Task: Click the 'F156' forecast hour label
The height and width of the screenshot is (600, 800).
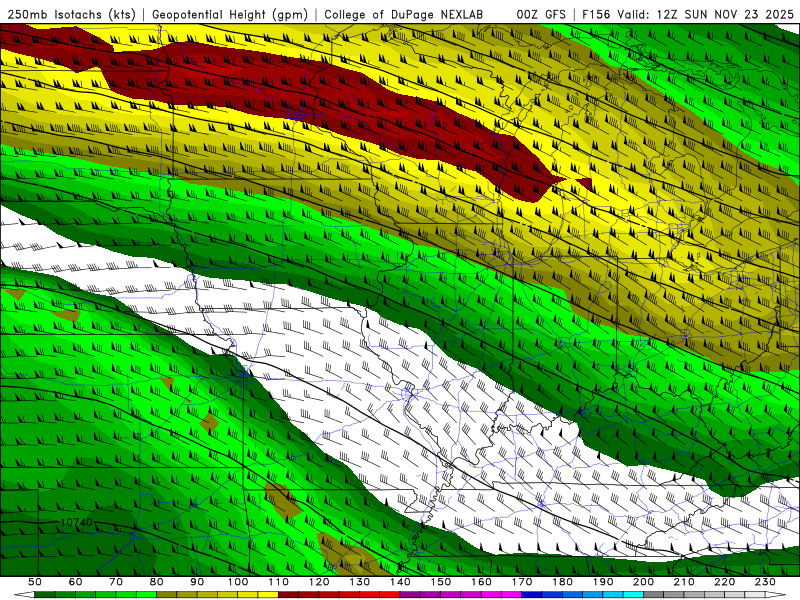Action: (x=597, y=15)
